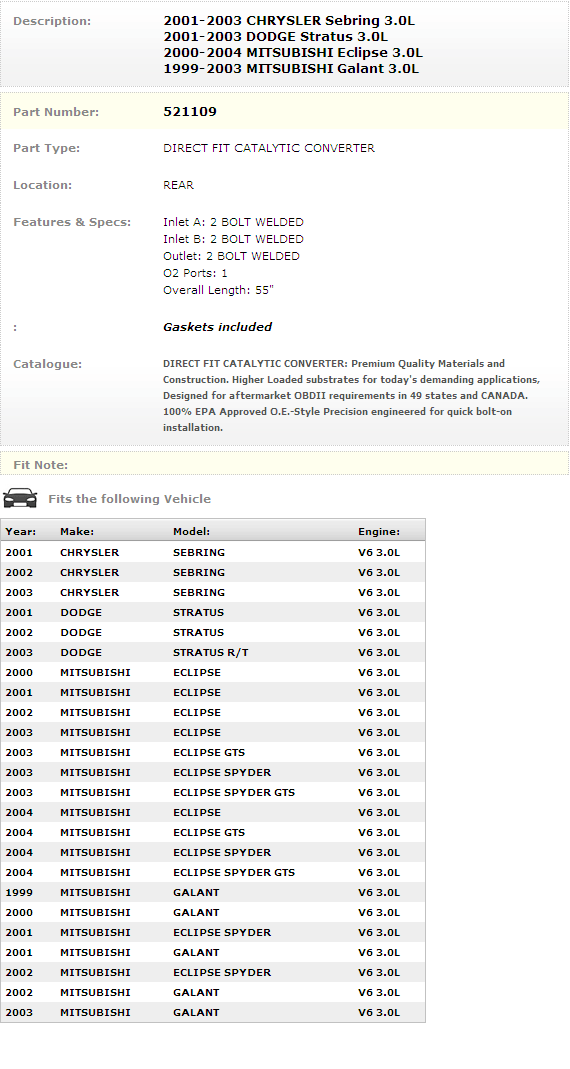
Task: Select the 2001 Chrysler Sebring row
Action: pyautogui.click(x=213, y=552)
